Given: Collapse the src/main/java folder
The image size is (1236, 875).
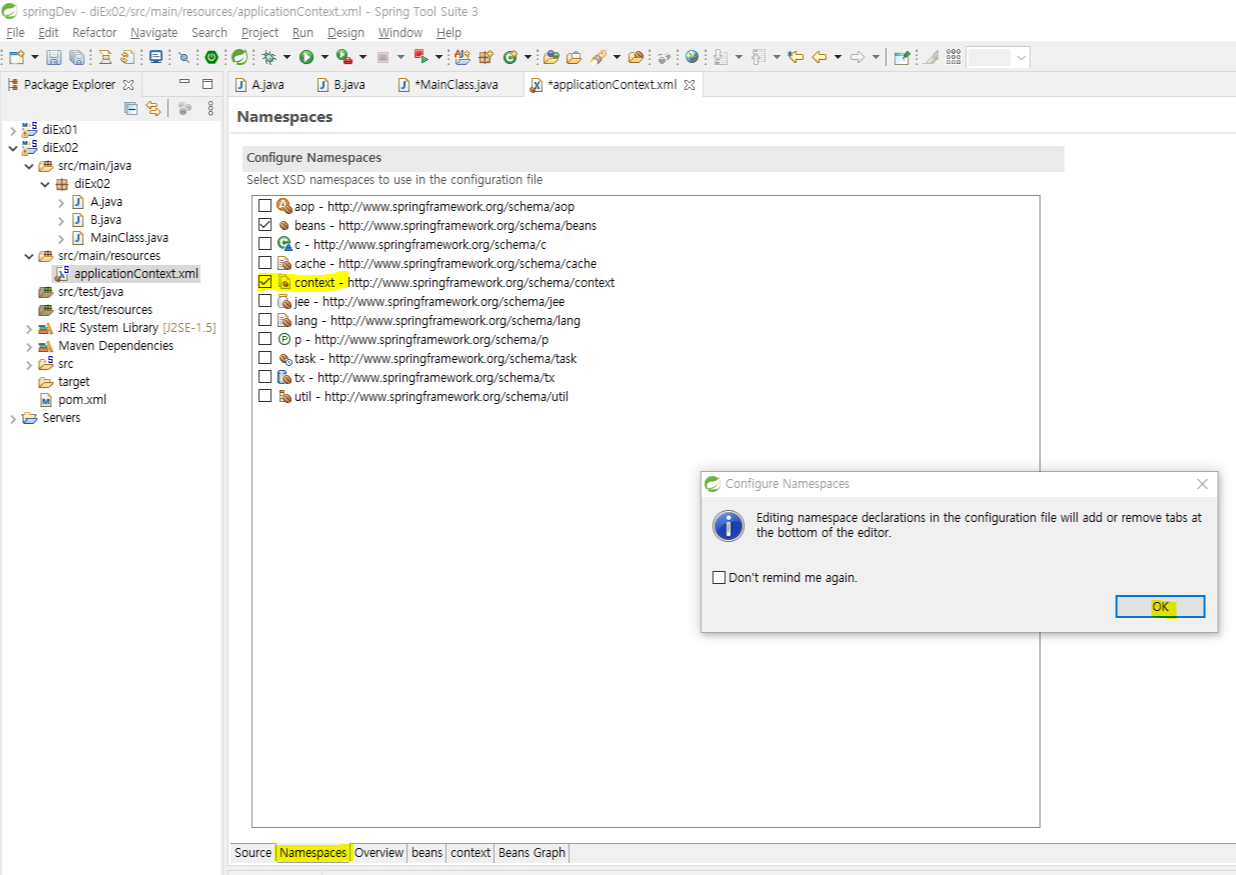Looking at the screenshot, I should click(29, 166).
